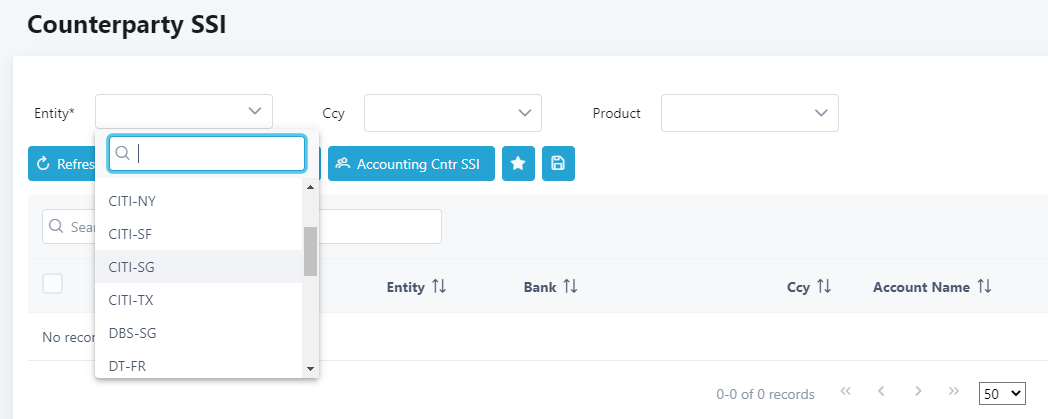Viewport: 1048px width, 419px height.
Task: Jump to last page double-arrow
Action: click(x=954, y=392)
